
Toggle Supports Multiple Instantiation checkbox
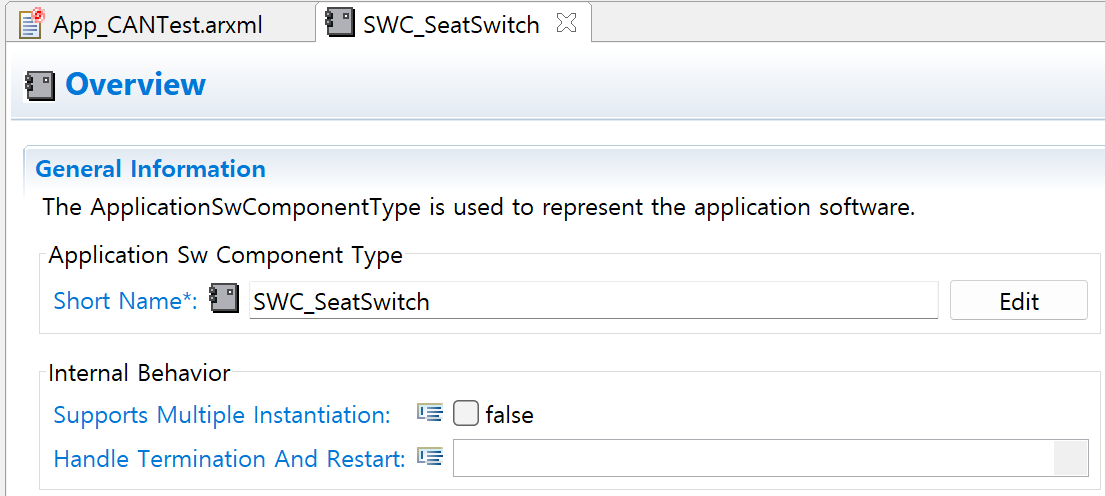coord(466,414)
